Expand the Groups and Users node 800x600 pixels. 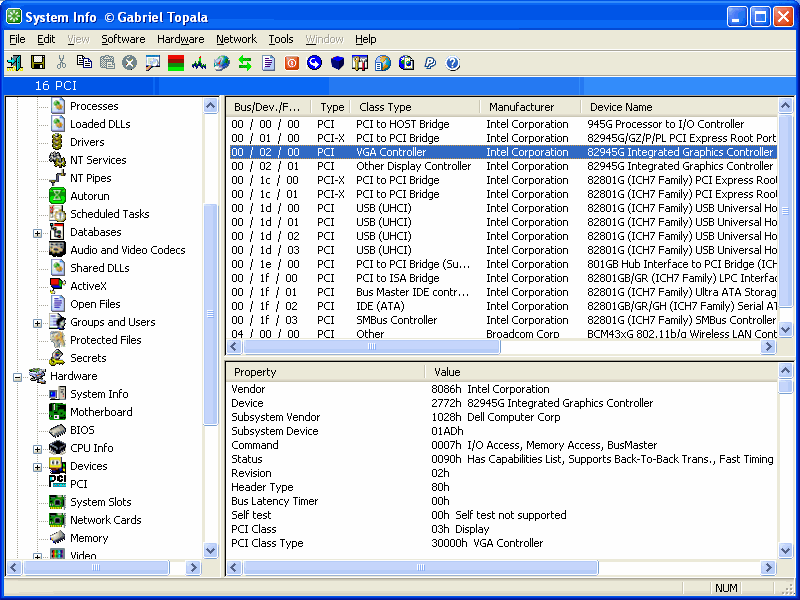tap(38, 322)
